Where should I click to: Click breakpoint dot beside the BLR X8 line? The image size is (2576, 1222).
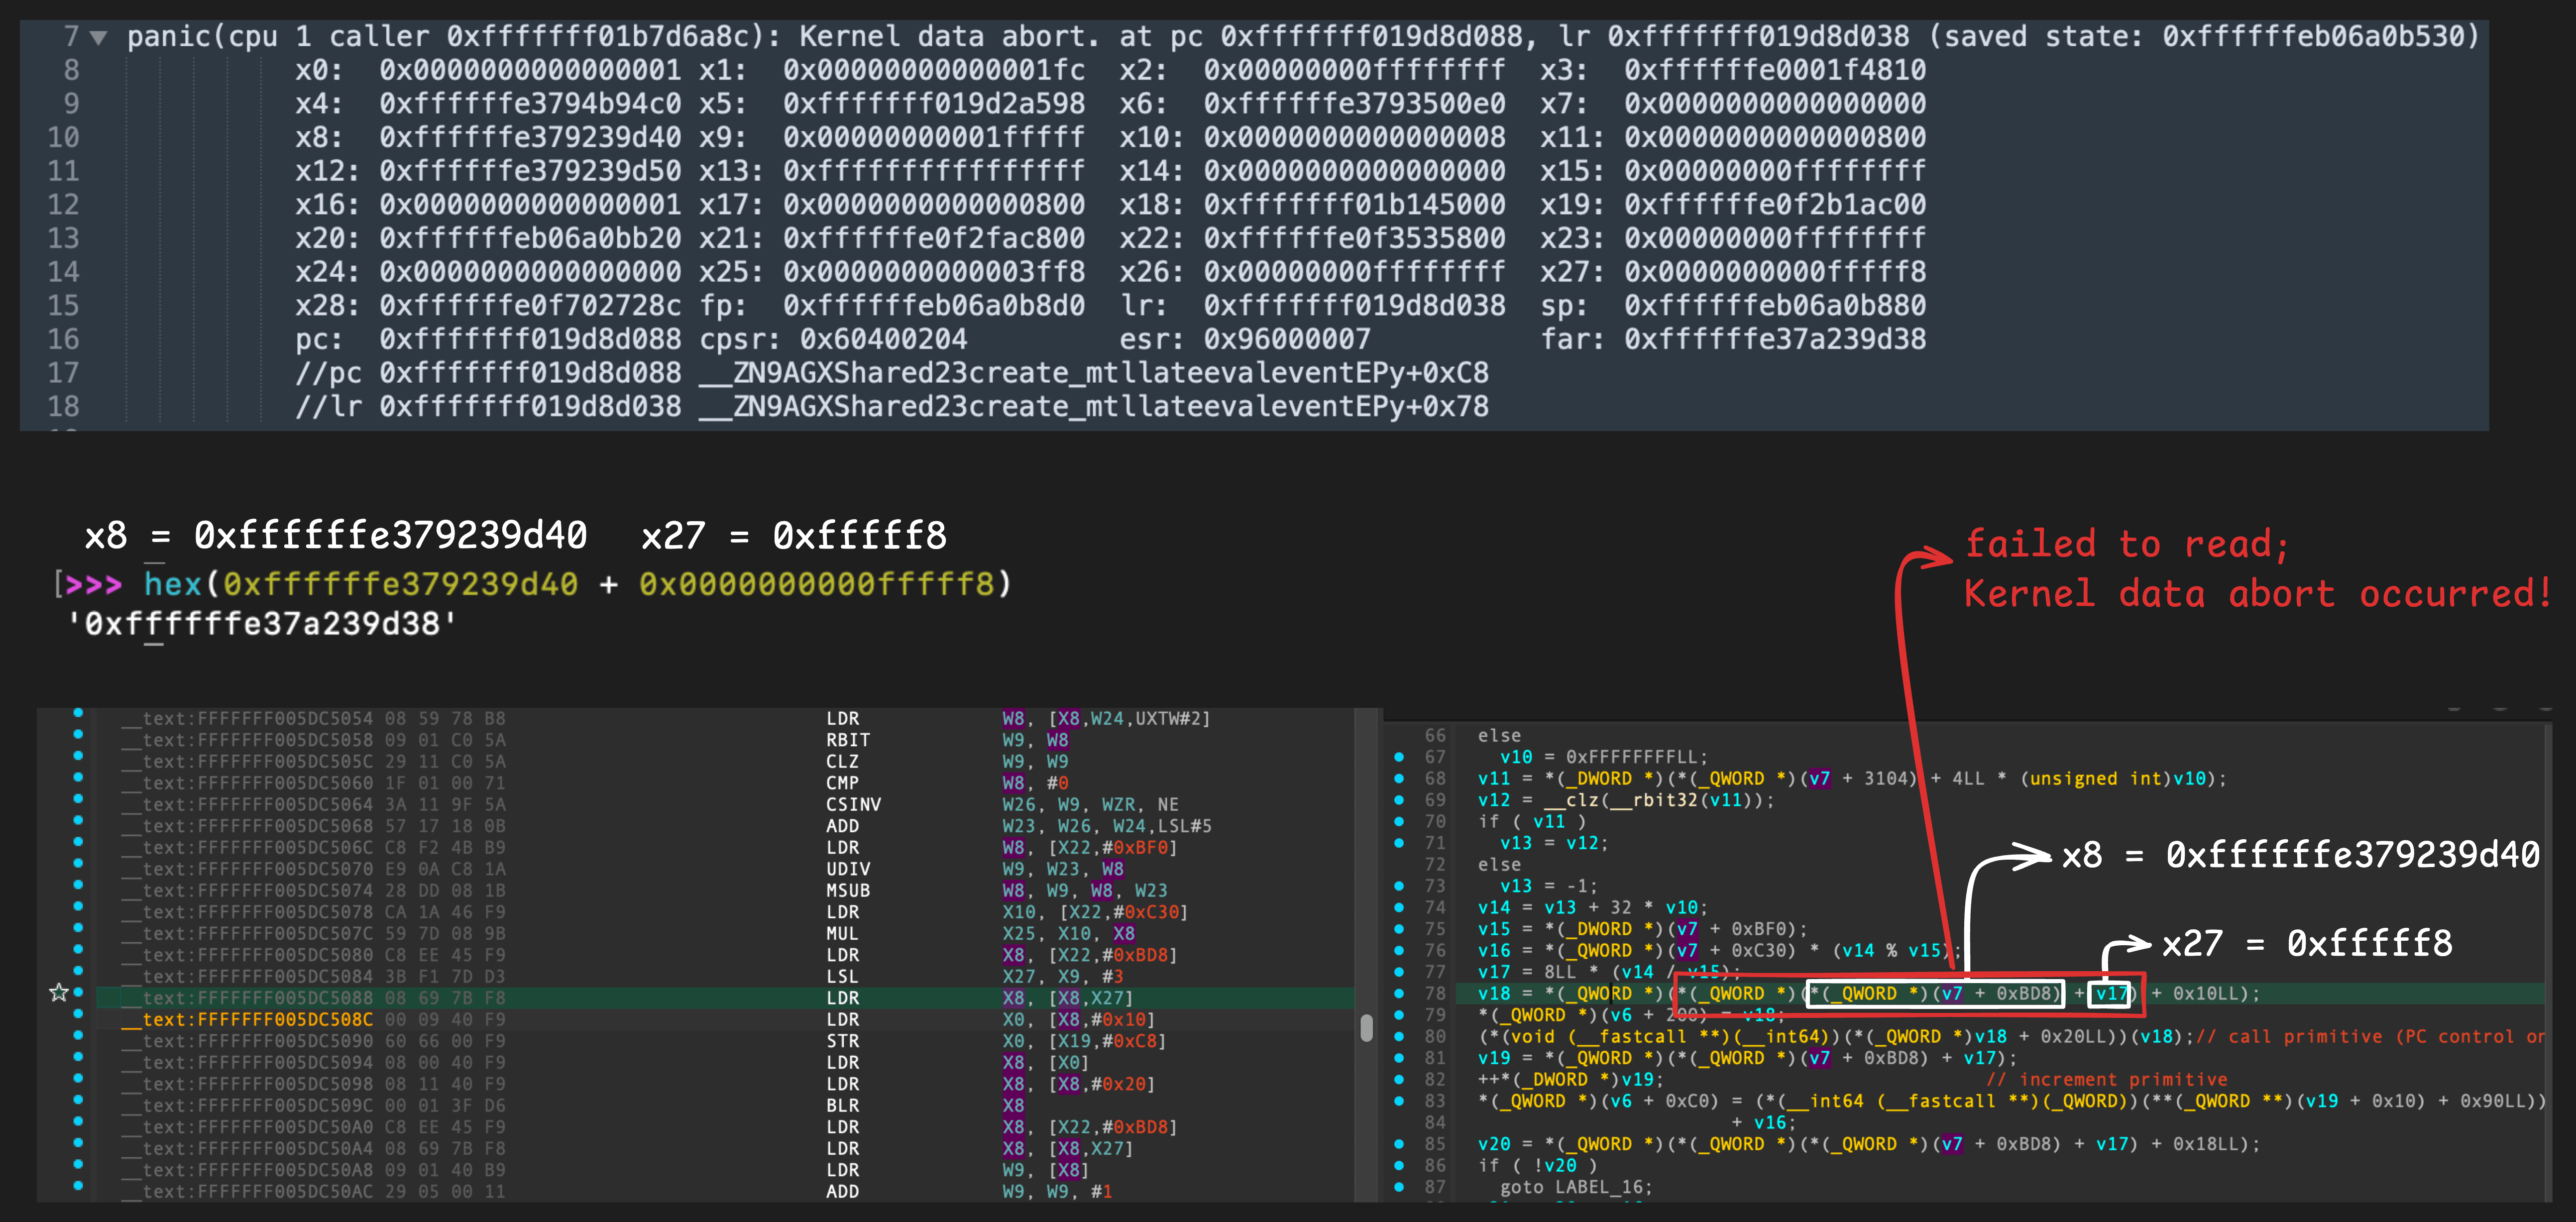point(78,1100)
